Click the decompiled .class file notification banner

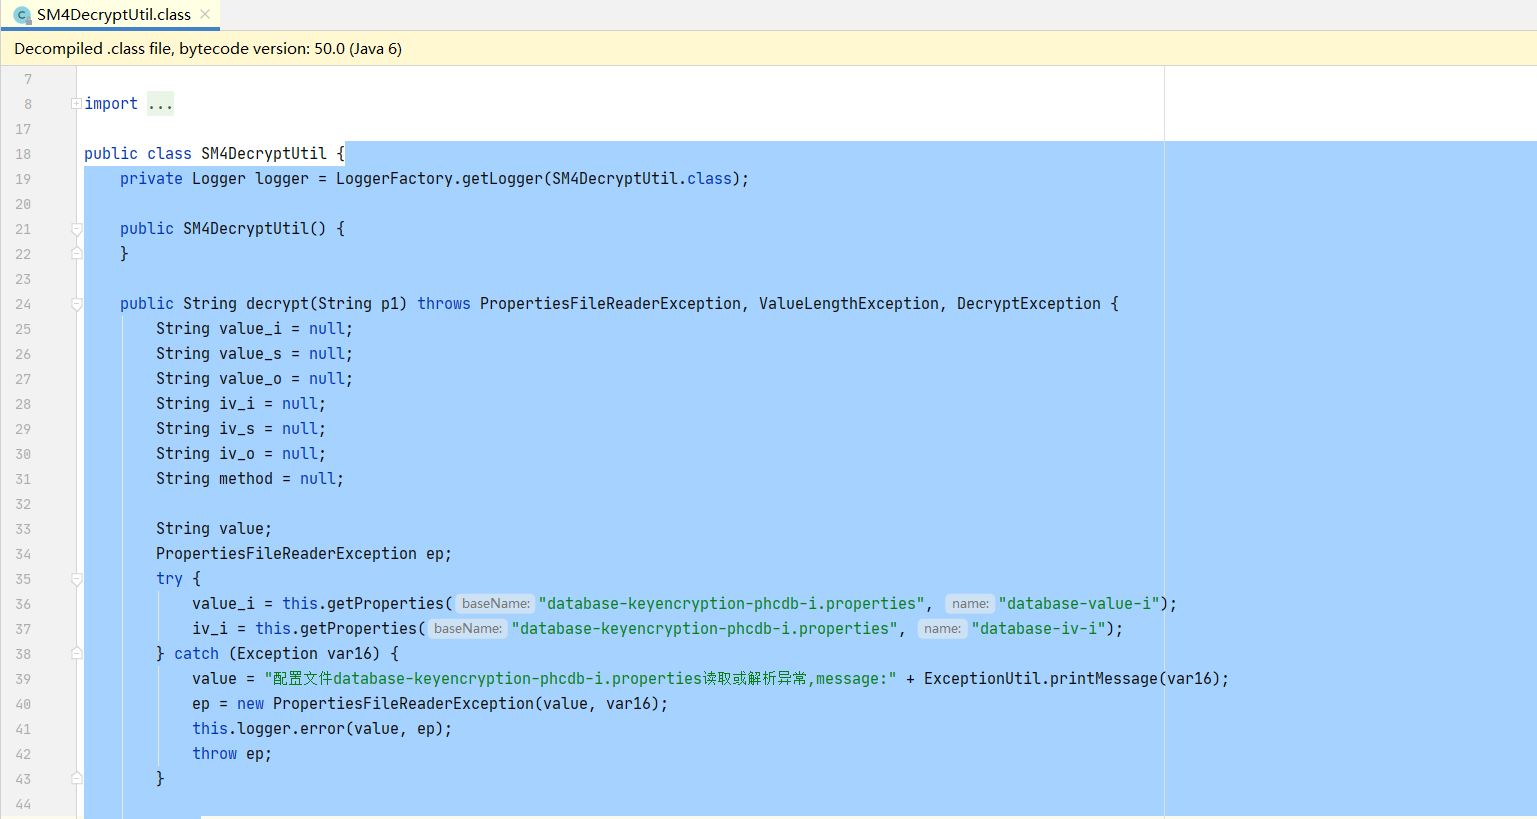[x=768, y=48]
